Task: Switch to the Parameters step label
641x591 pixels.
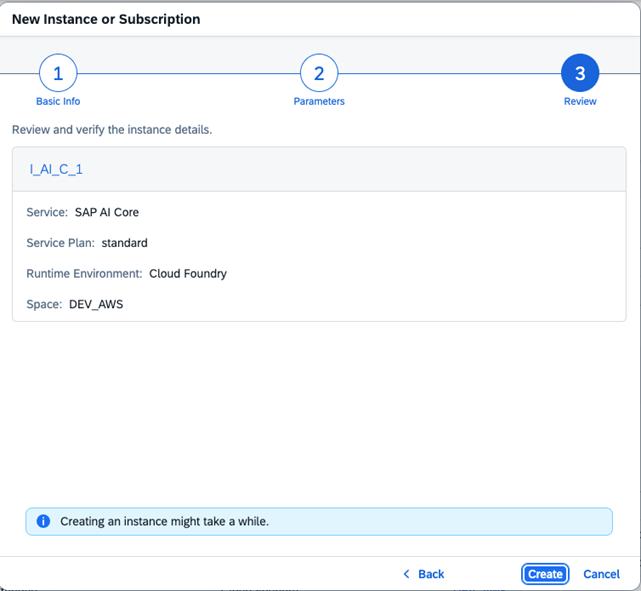Action: click(x=319, y=101)
